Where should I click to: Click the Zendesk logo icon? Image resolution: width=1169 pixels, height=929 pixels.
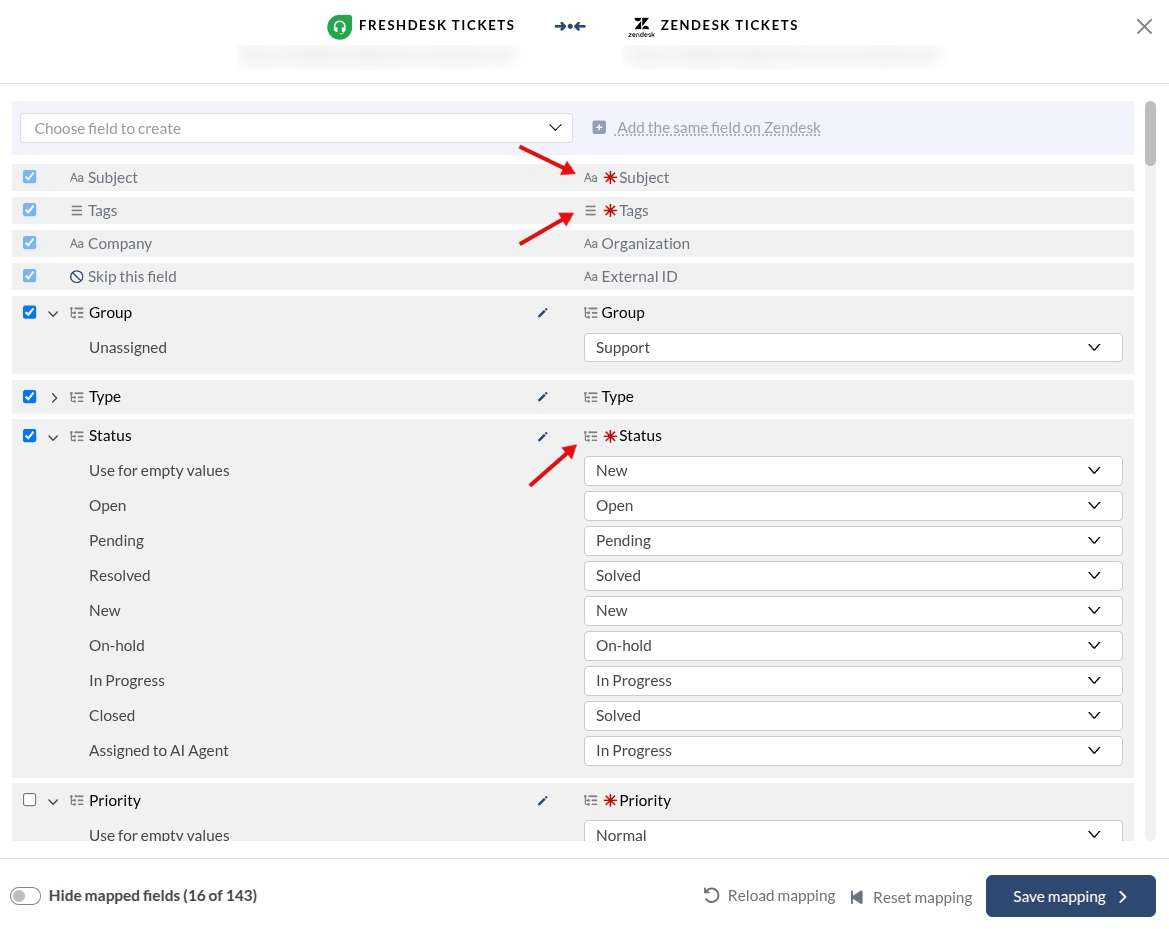(641, 27)
